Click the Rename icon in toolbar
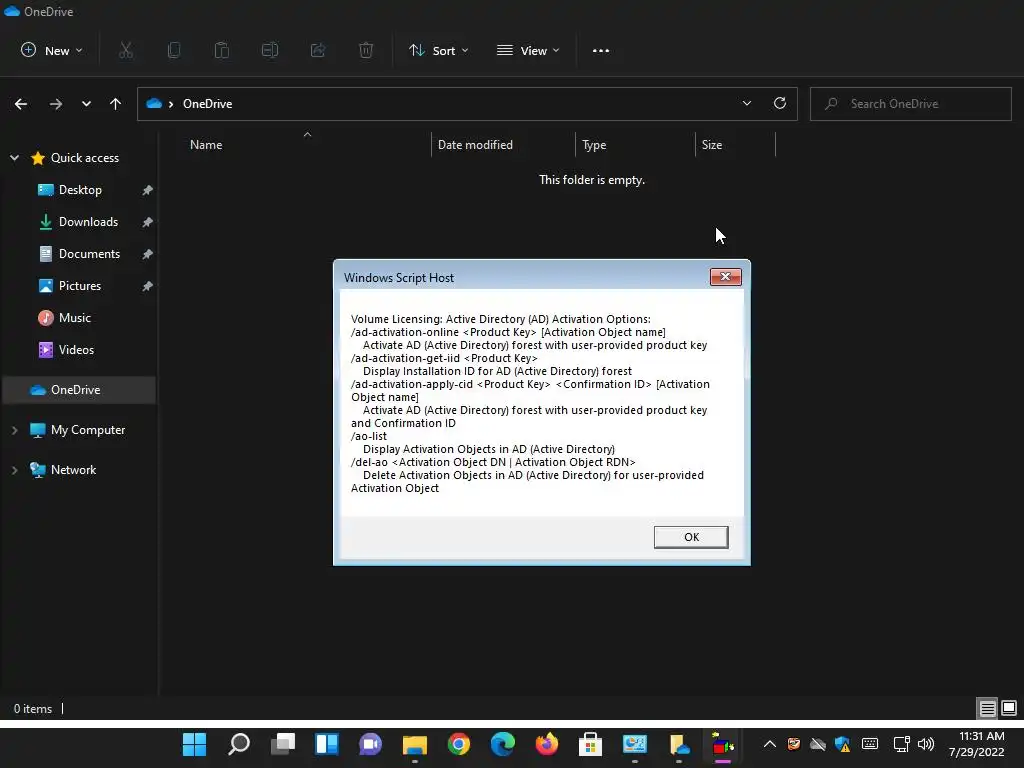 click(270, 50)
